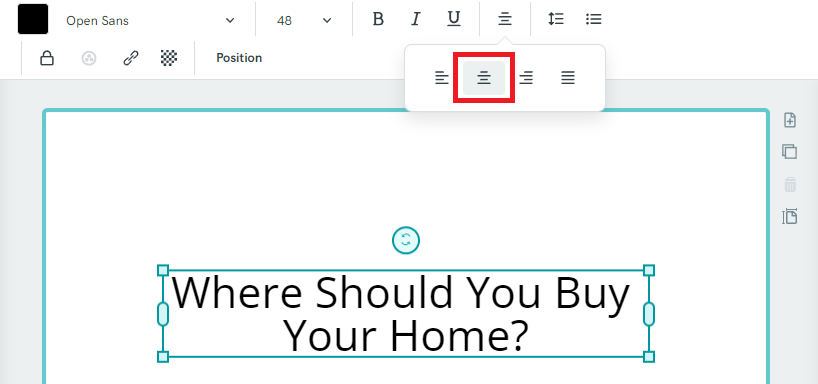Image resolution: width=818 pixels, height=384 pixels.
Task: Click the duplicate page icon
Action: 790,152
